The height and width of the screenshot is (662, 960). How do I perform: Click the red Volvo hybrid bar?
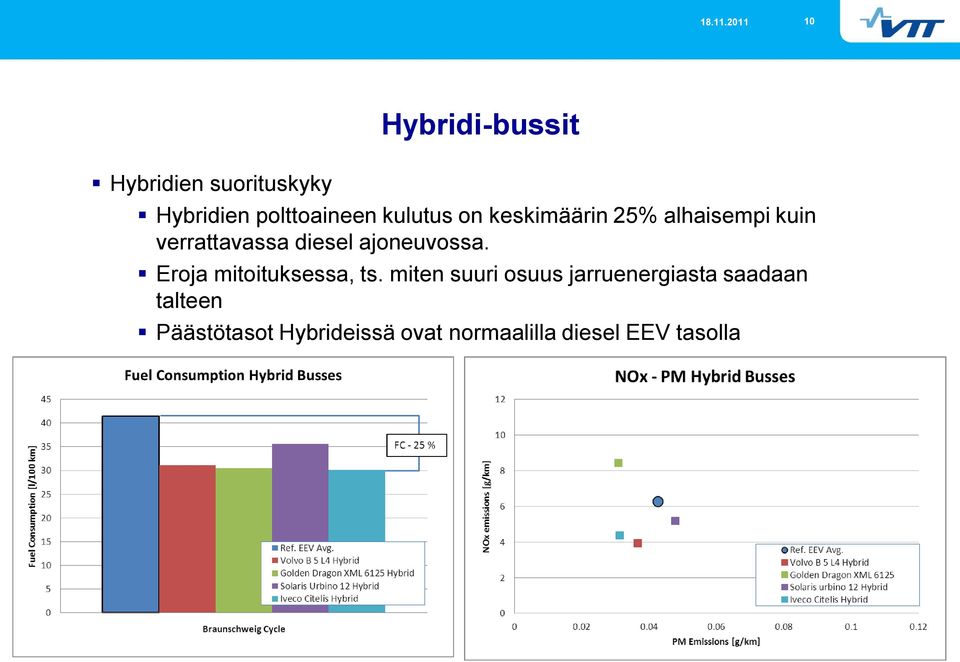(187, 538)
